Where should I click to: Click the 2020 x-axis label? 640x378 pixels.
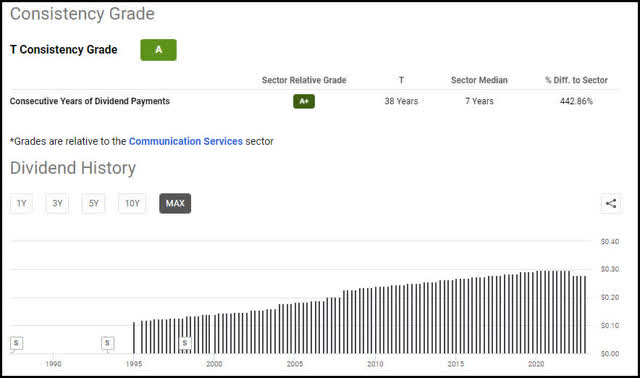536,364
